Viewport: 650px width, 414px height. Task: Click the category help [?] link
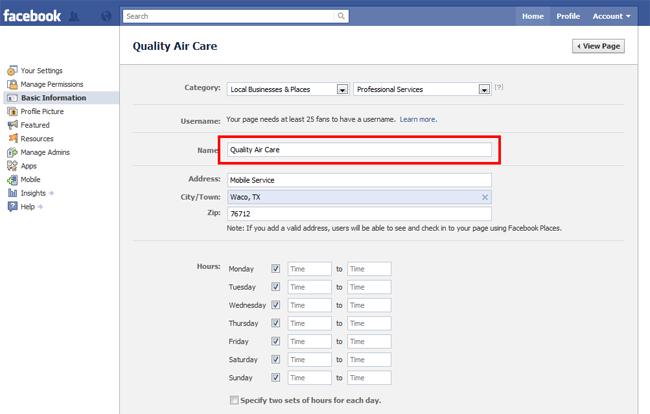point(499,87)
